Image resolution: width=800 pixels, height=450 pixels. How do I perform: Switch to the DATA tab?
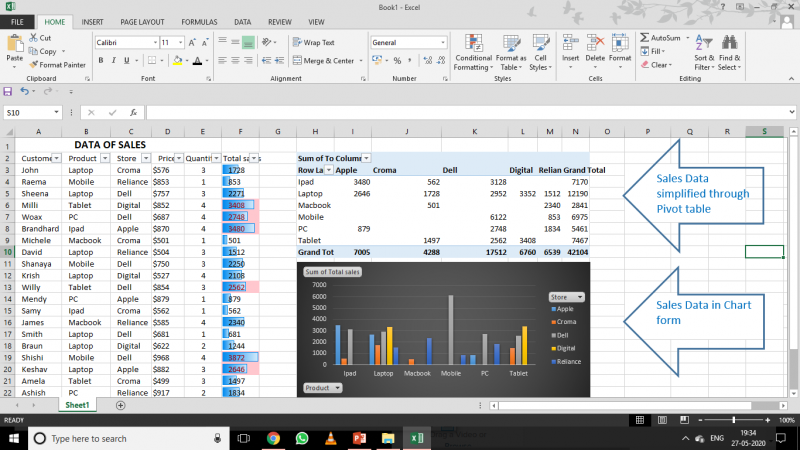(x=242, y=22)
